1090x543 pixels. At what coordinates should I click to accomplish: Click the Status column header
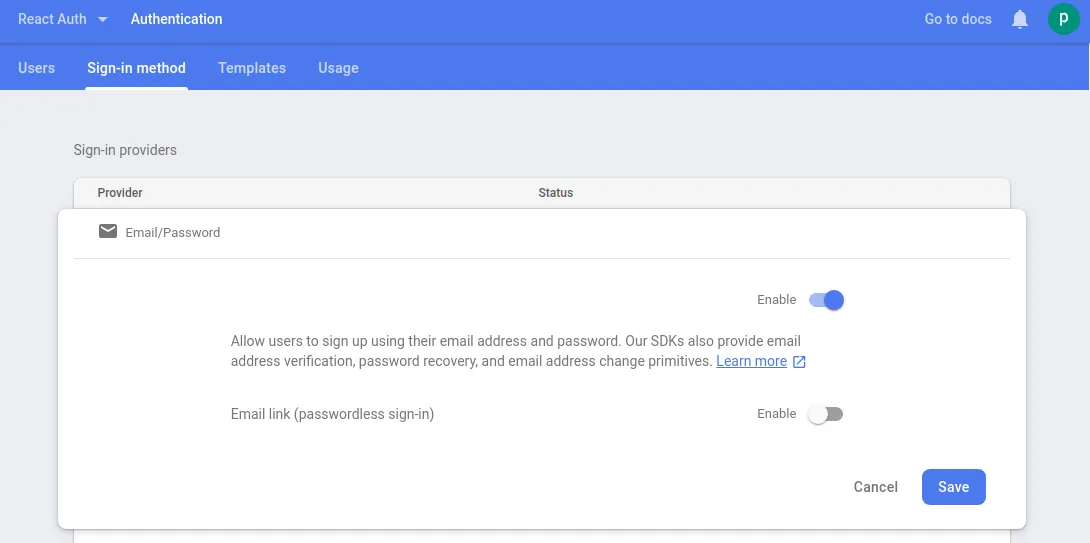(555, 193)
